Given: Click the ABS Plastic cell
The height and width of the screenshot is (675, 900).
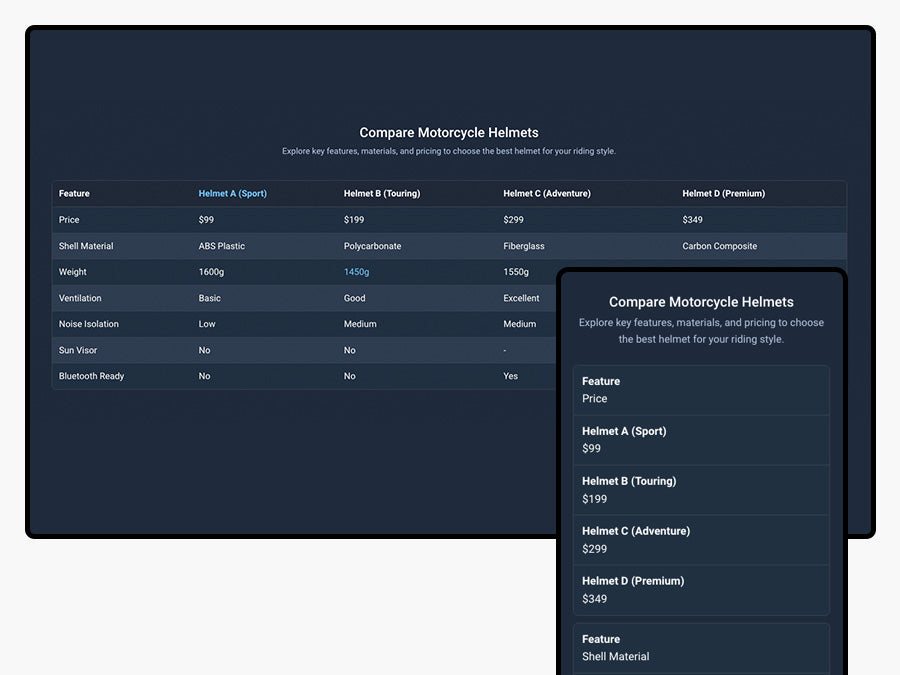Looking at the screenshot, I should point(221,246).
